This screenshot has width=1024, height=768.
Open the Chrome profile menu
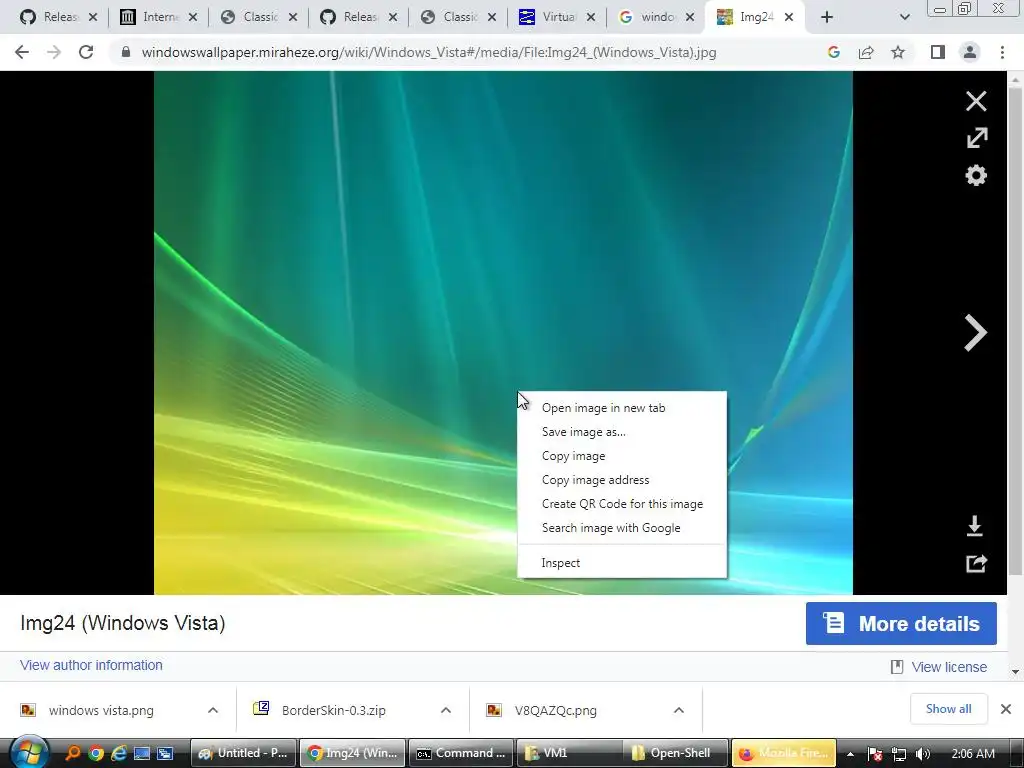[970, 52]
